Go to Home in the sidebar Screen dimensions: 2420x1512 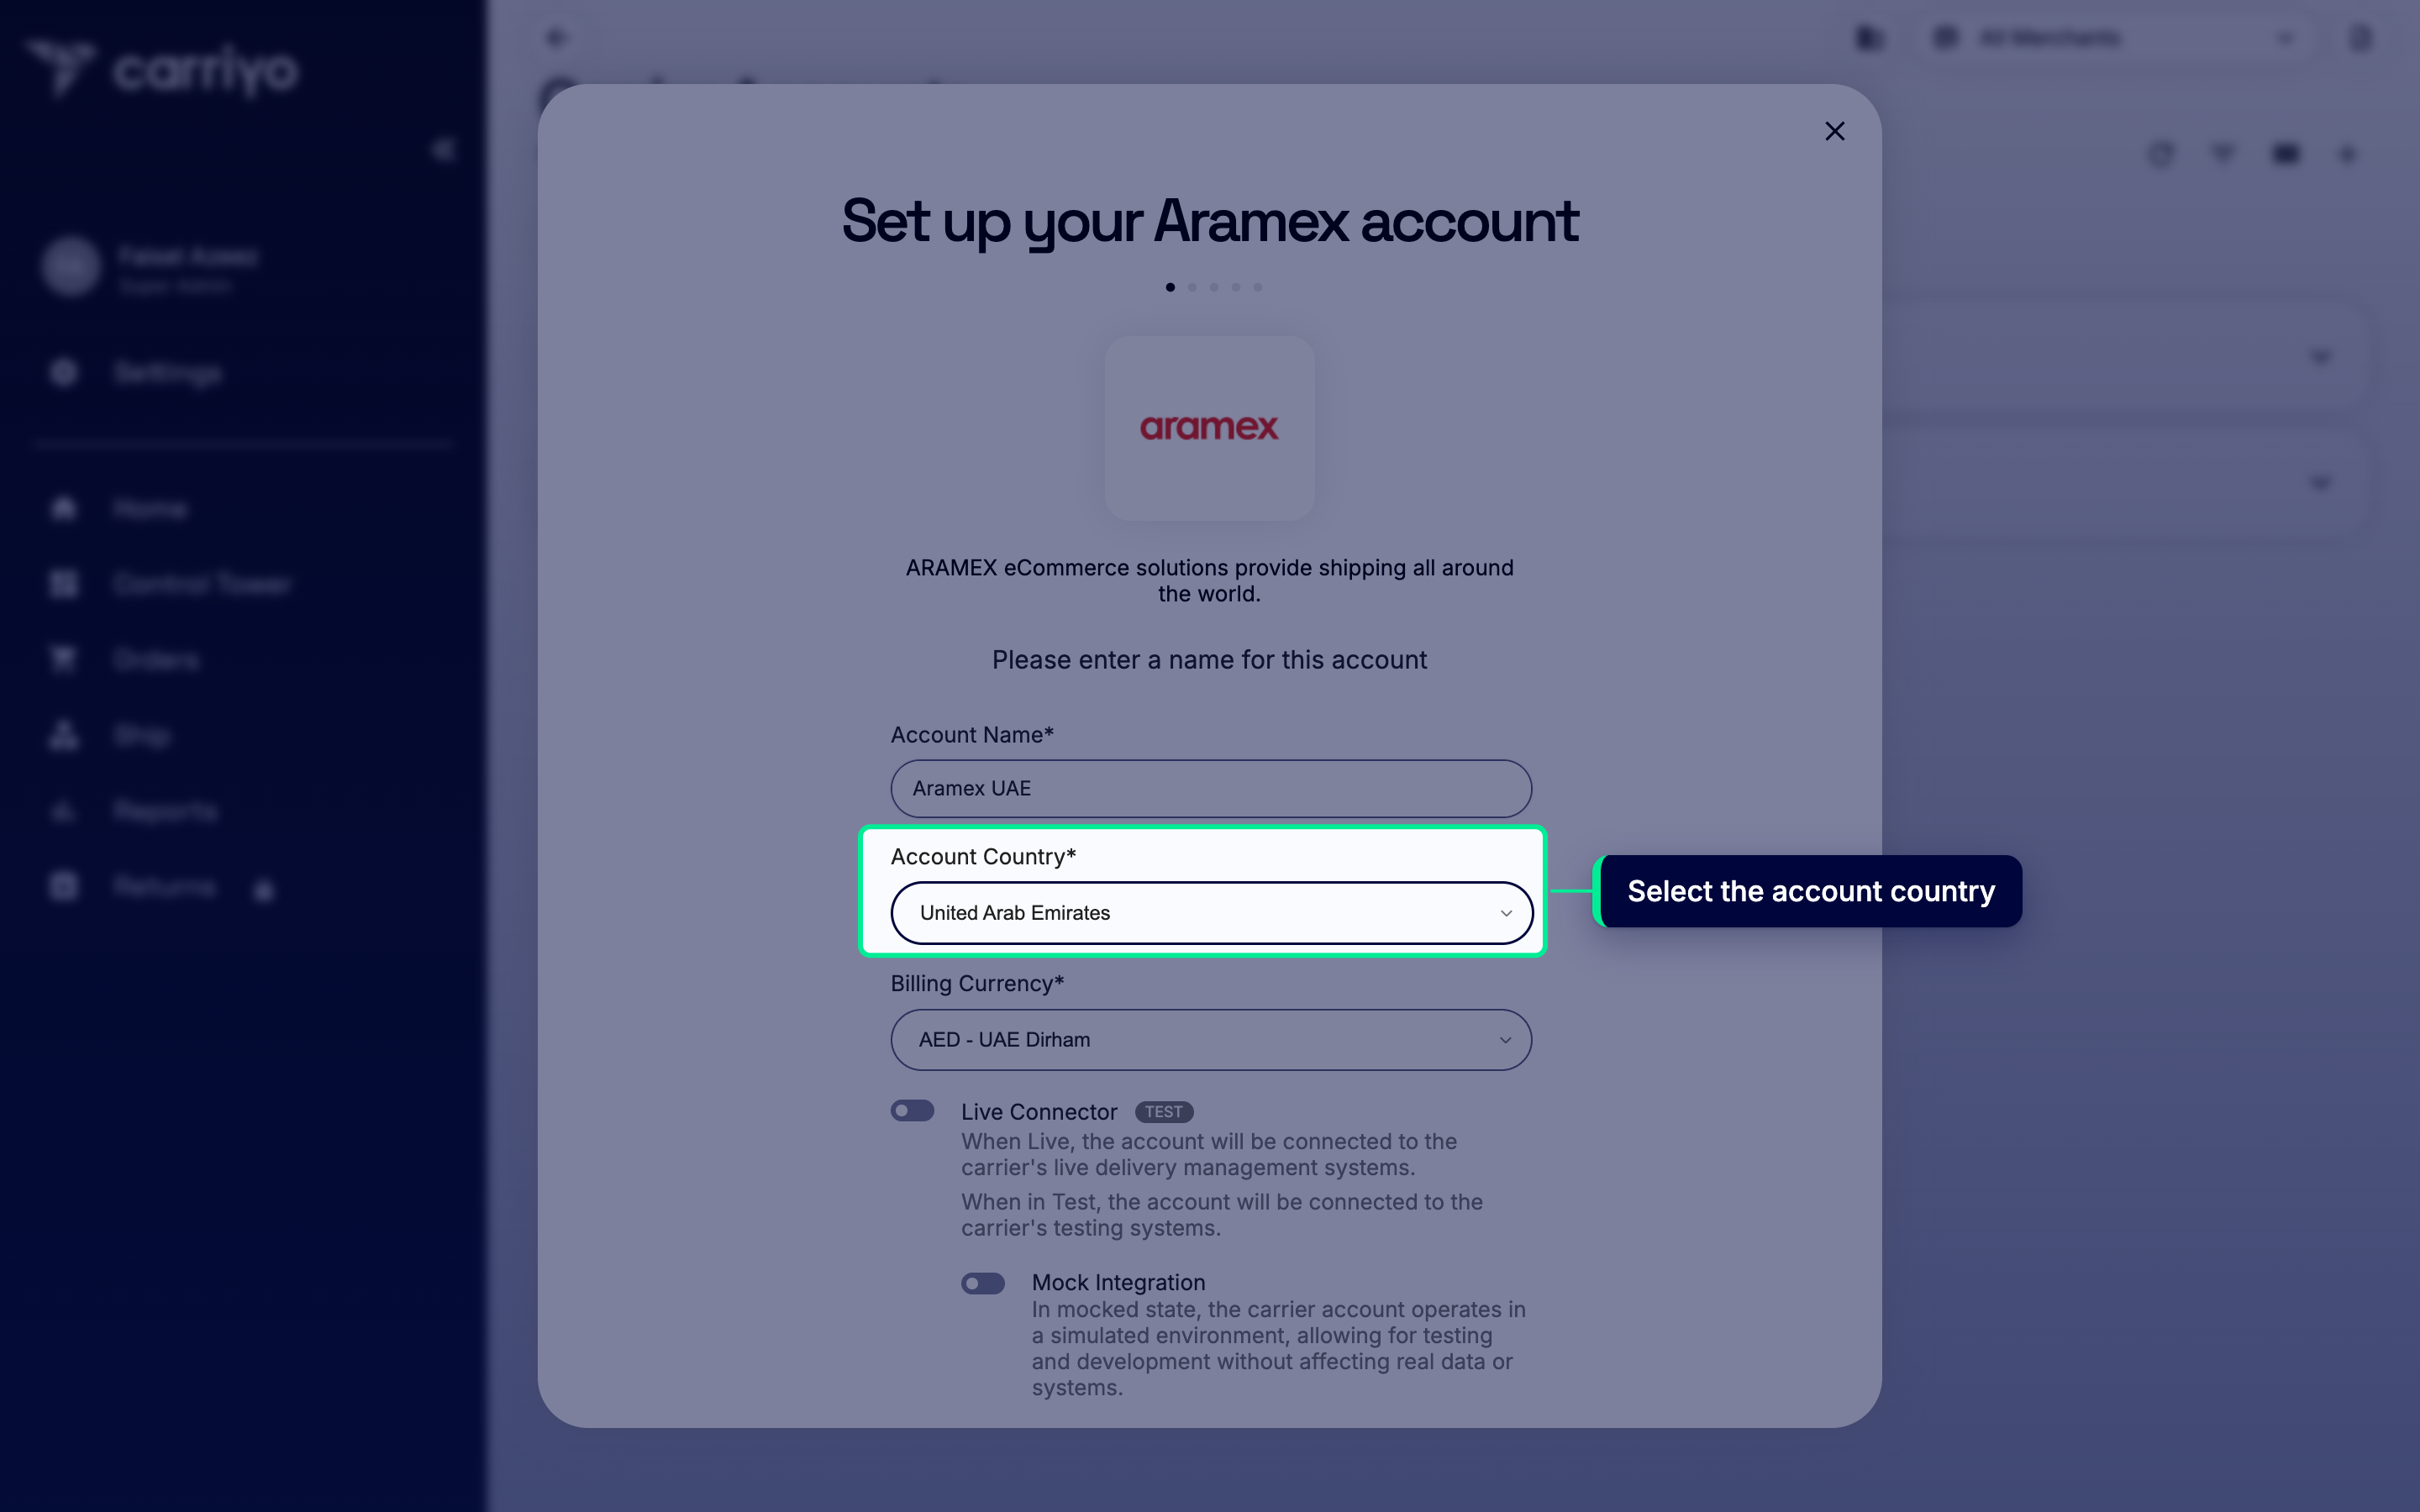click(x=150, y=509)
